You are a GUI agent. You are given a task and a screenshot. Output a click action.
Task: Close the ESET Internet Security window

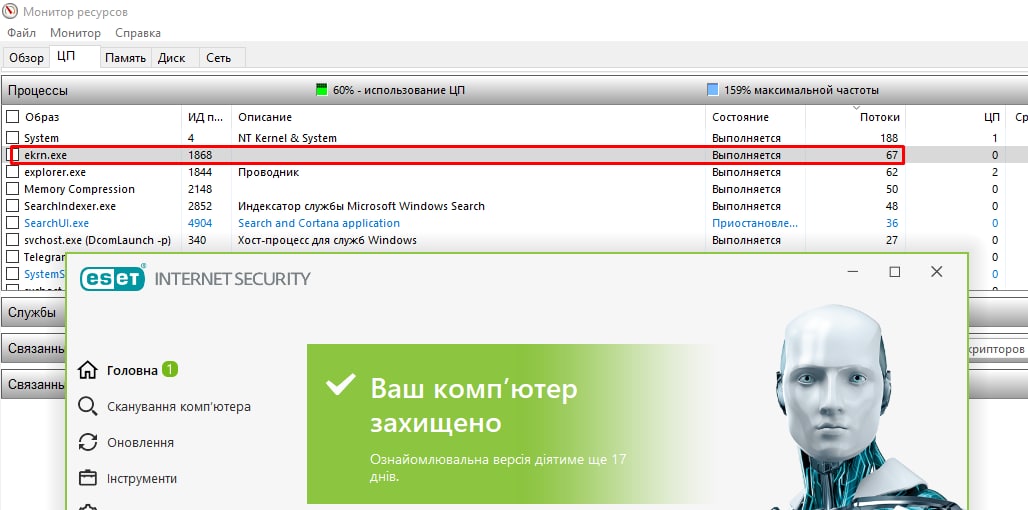(x=937, y=271)
